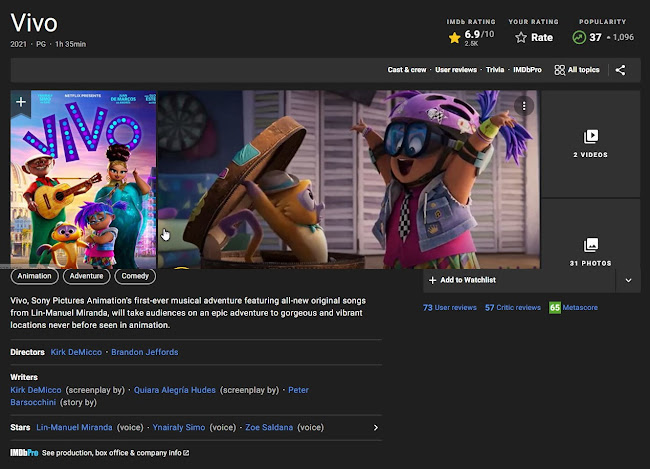Open Cast & crew in the topic bar
This screenshot has width=650, height=469.
pyautogui.click(x=407, y=70)
